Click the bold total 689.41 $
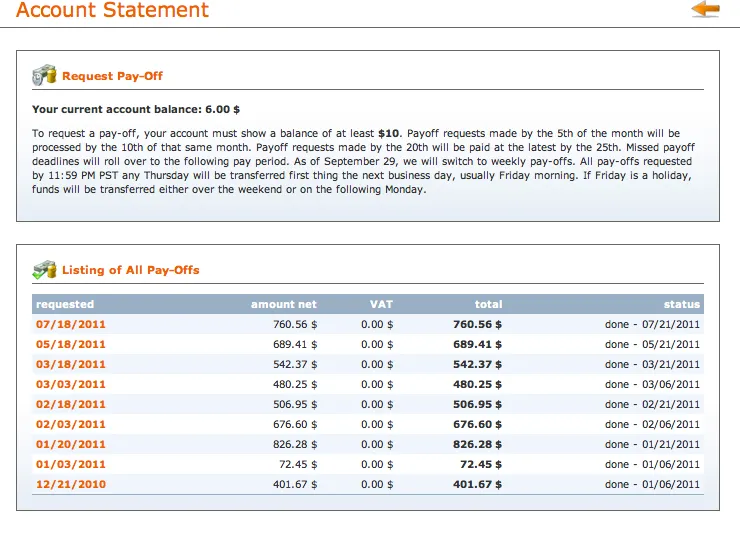 [478, 344]
